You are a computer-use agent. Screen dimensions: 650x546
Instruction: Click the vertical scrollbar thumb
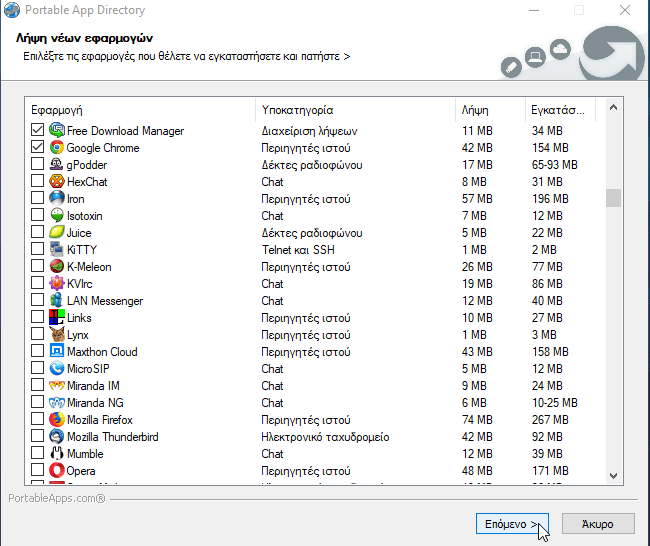[614, 198]
